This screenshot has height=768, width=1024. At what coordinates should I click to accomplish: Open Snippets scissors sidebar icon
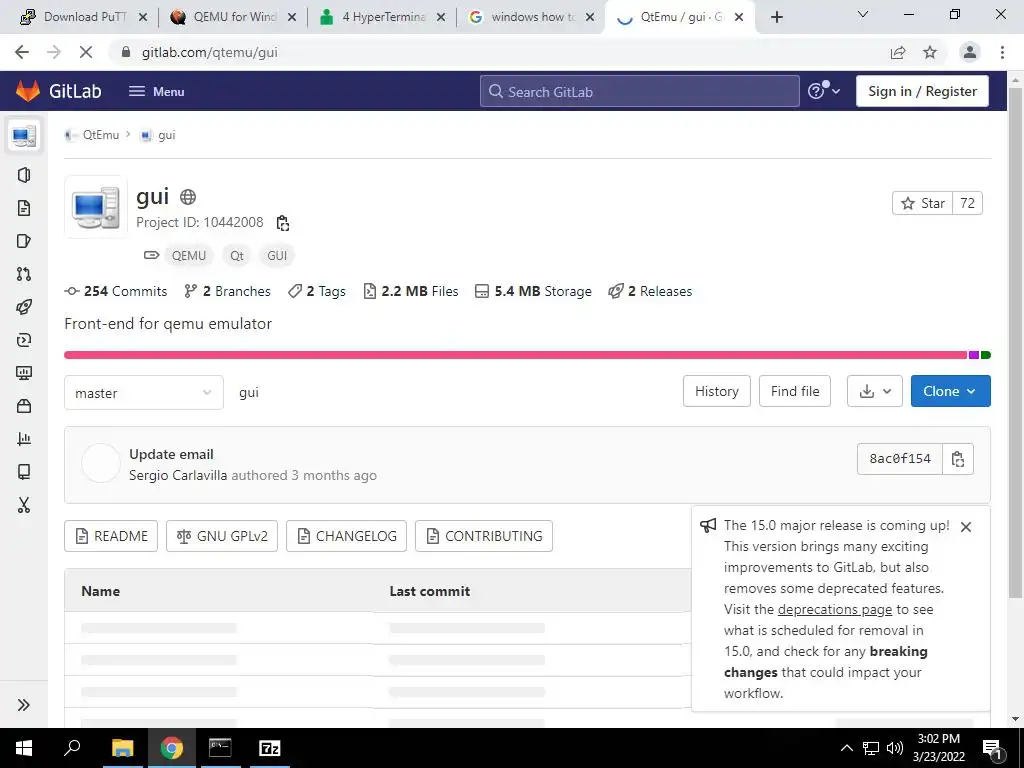[24, 505]
